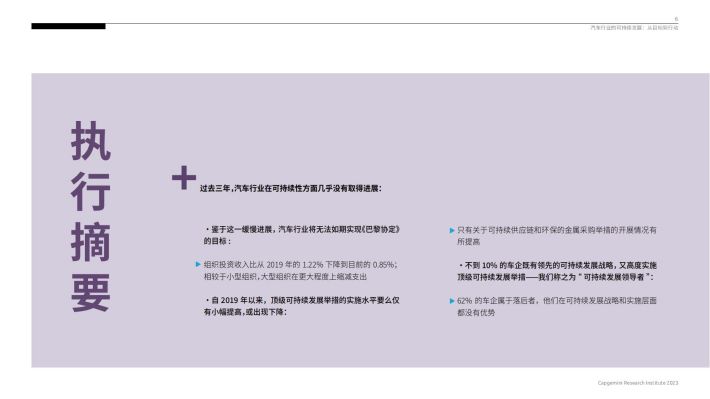Click bold bullet starting 自 2019 年以来

point(302,306)
